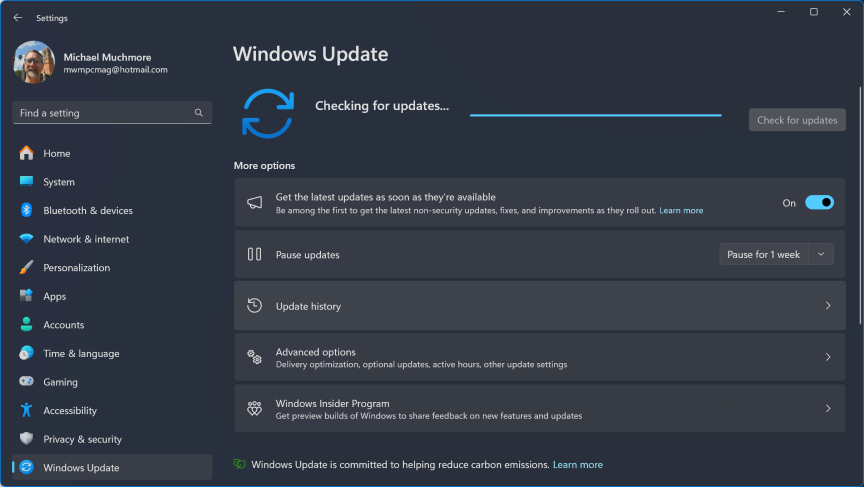Click the update checking progress bar

pyautogui.click(x=595, y=115)
